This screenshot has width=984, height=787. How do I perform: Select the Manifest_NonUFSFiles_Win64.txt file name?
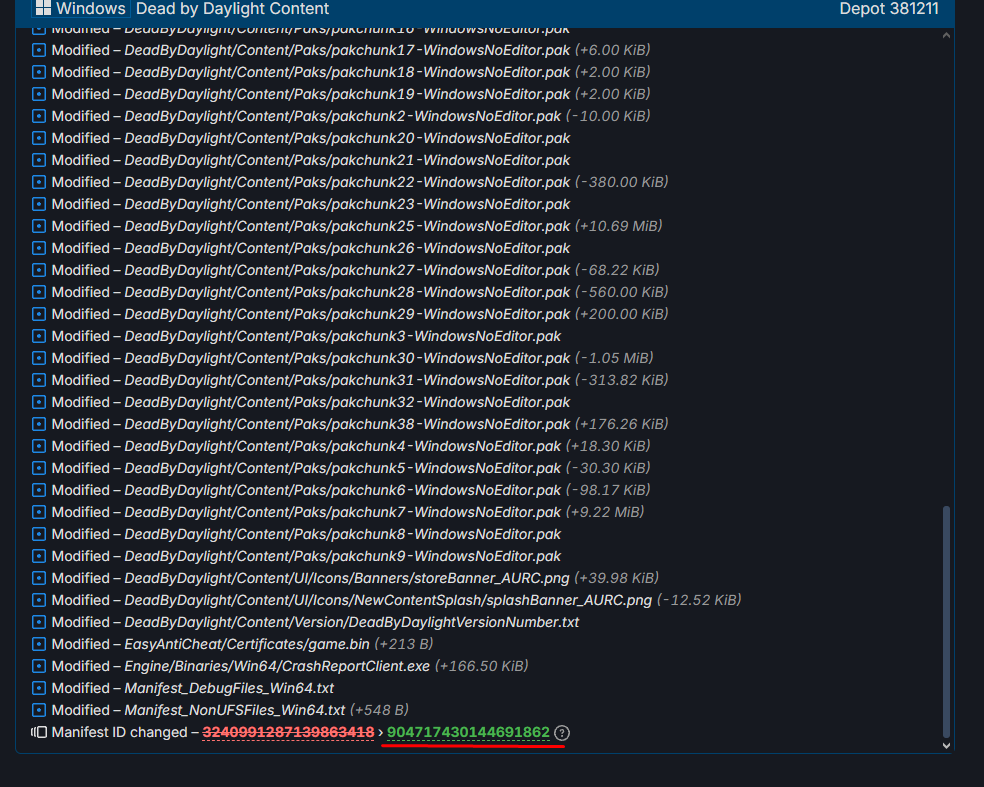[235, 710]
